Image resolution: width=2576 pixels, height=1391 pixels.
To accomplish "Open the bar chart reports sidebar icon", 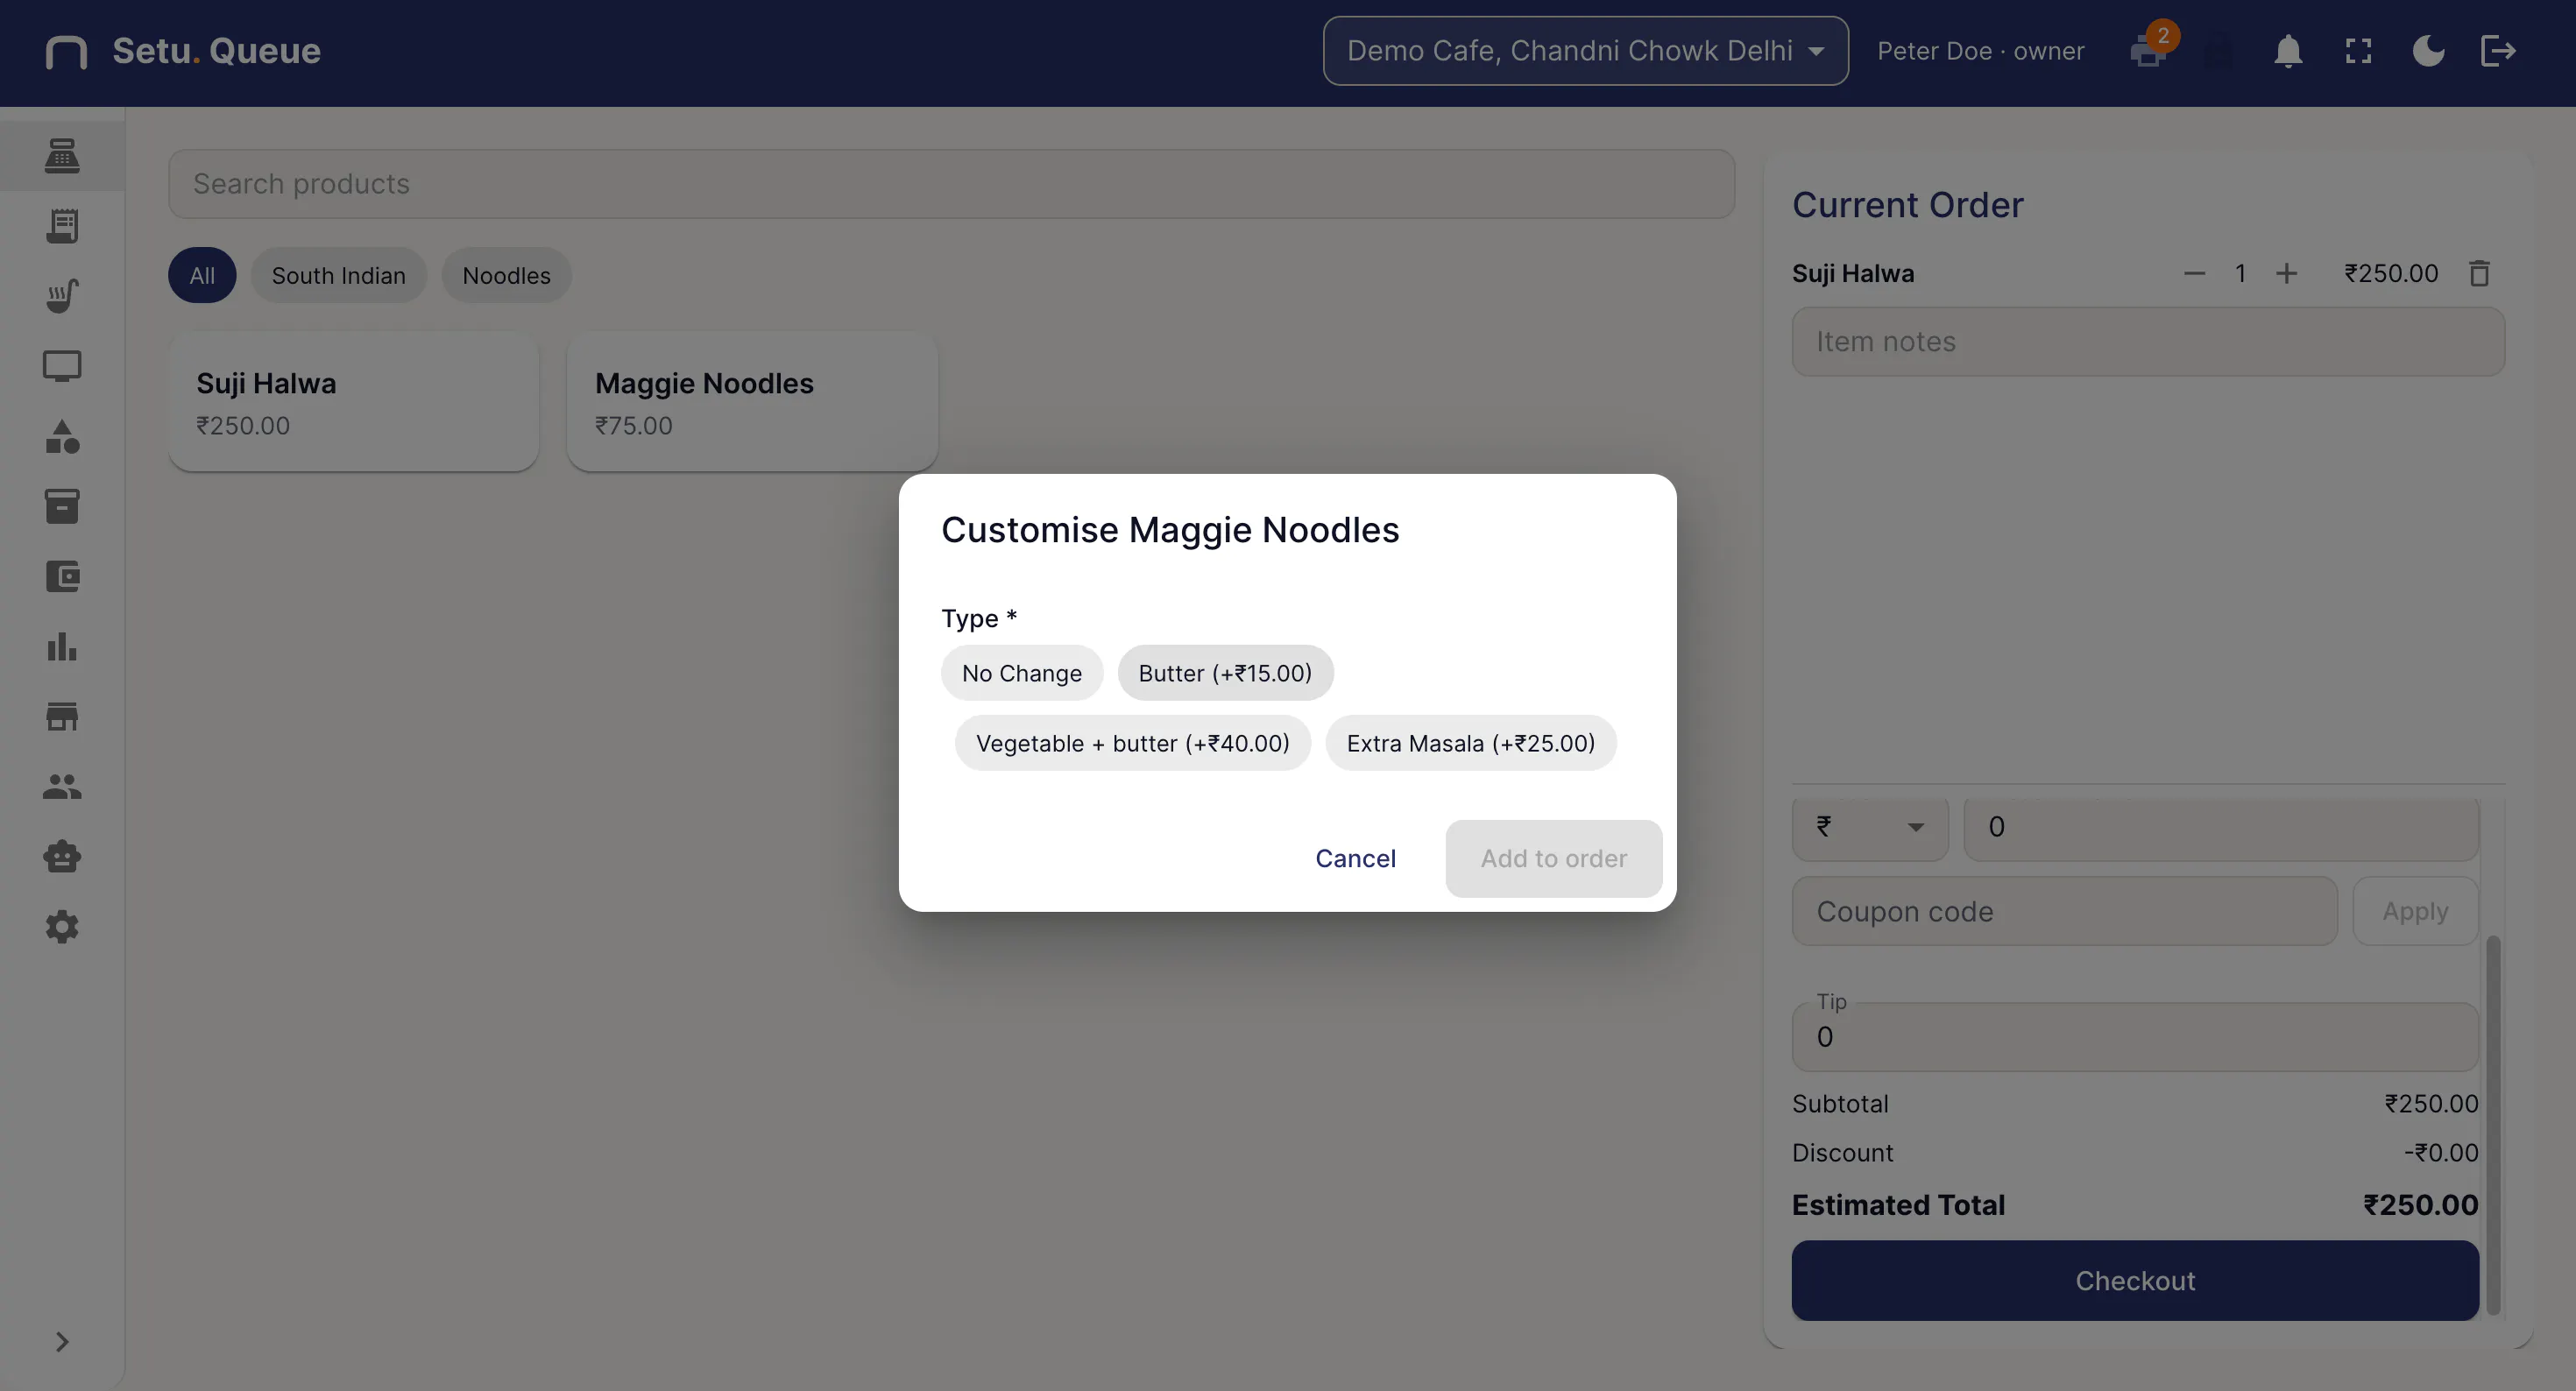I will 62,647.
